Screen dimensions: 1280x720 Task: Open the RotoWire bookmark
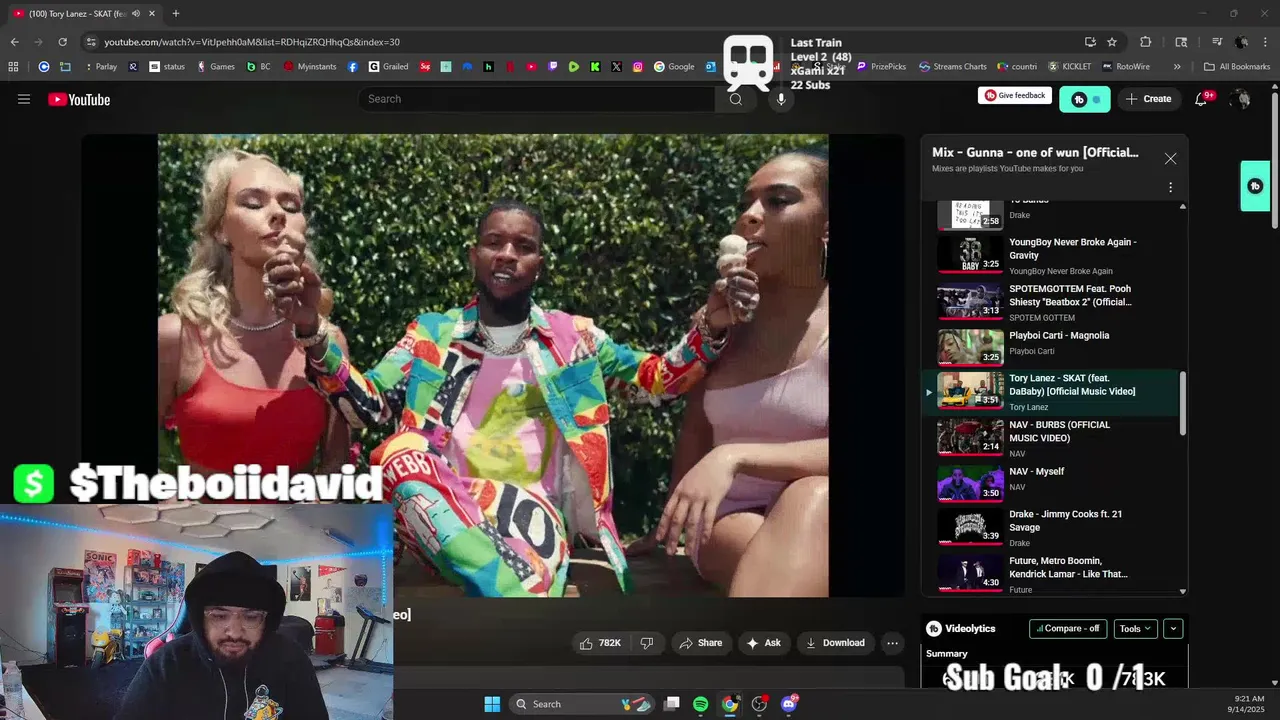click(x=1126, y=67)
